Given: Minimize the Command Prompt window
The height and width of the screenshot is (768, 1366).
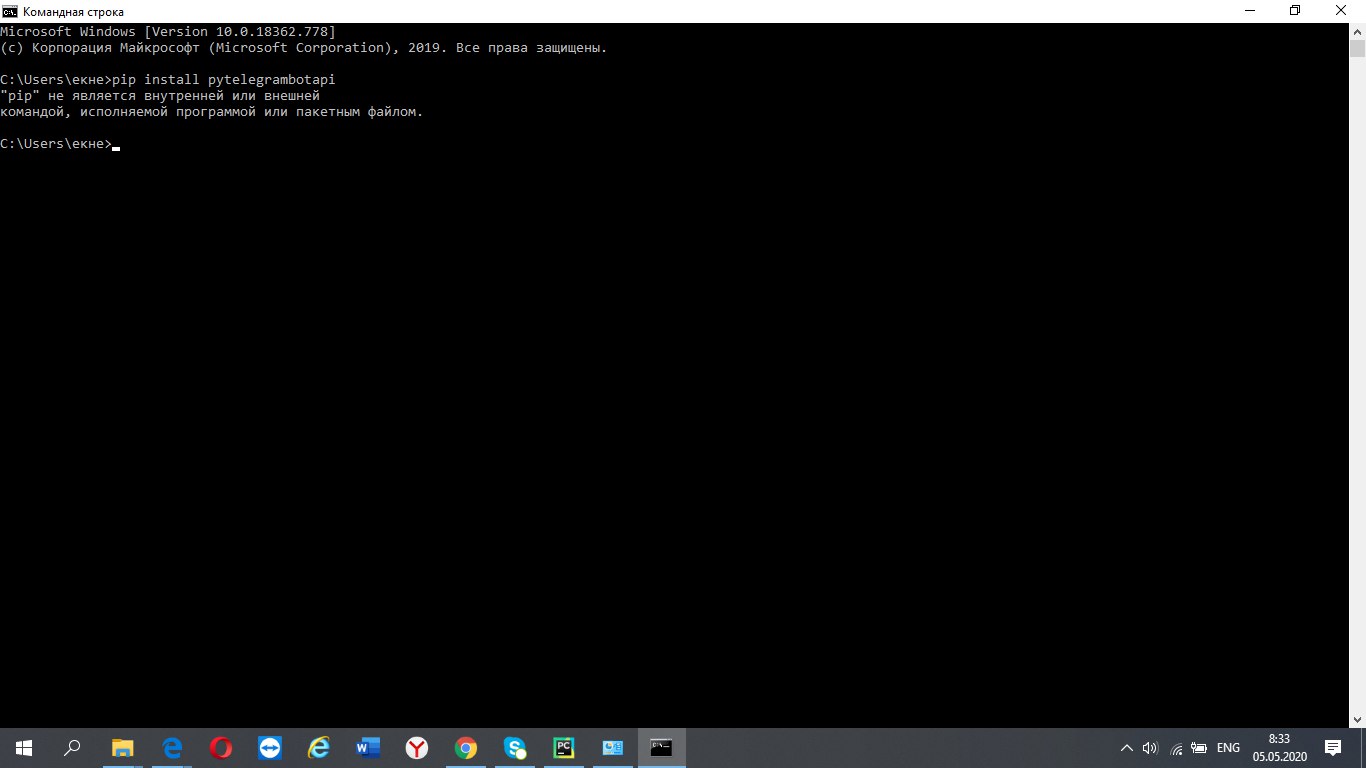Looking at the screenshot, I should point(1248,11).
